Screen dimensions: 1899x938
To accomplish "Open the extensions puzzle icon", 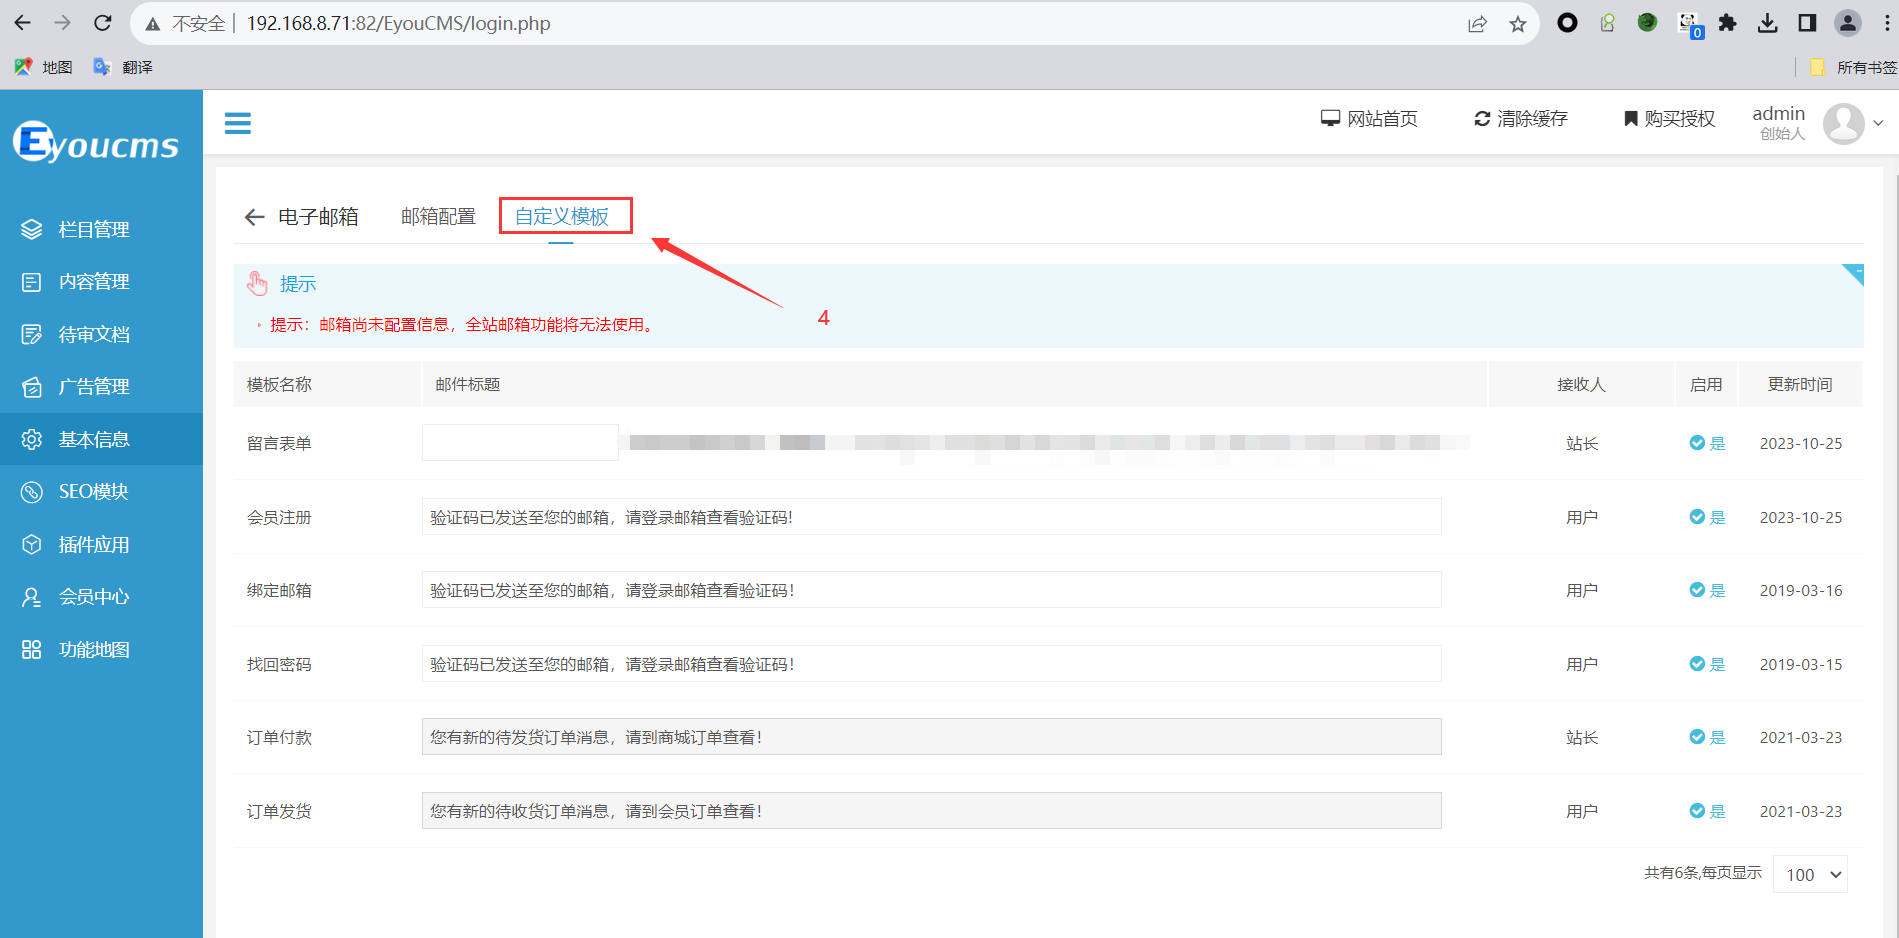I will coord(1727,23).
